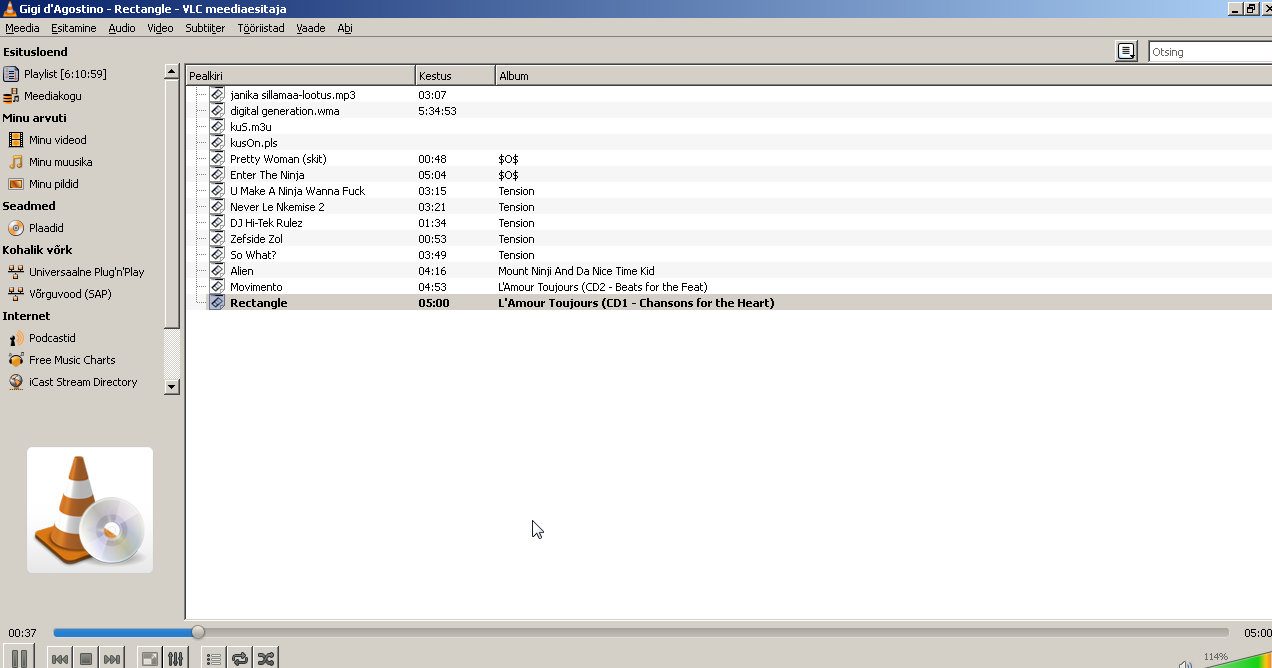Viewport: 1272px width, 668px height.
Task: Click the iCast Stream Directory icon
Action: (x=16, y=382)
